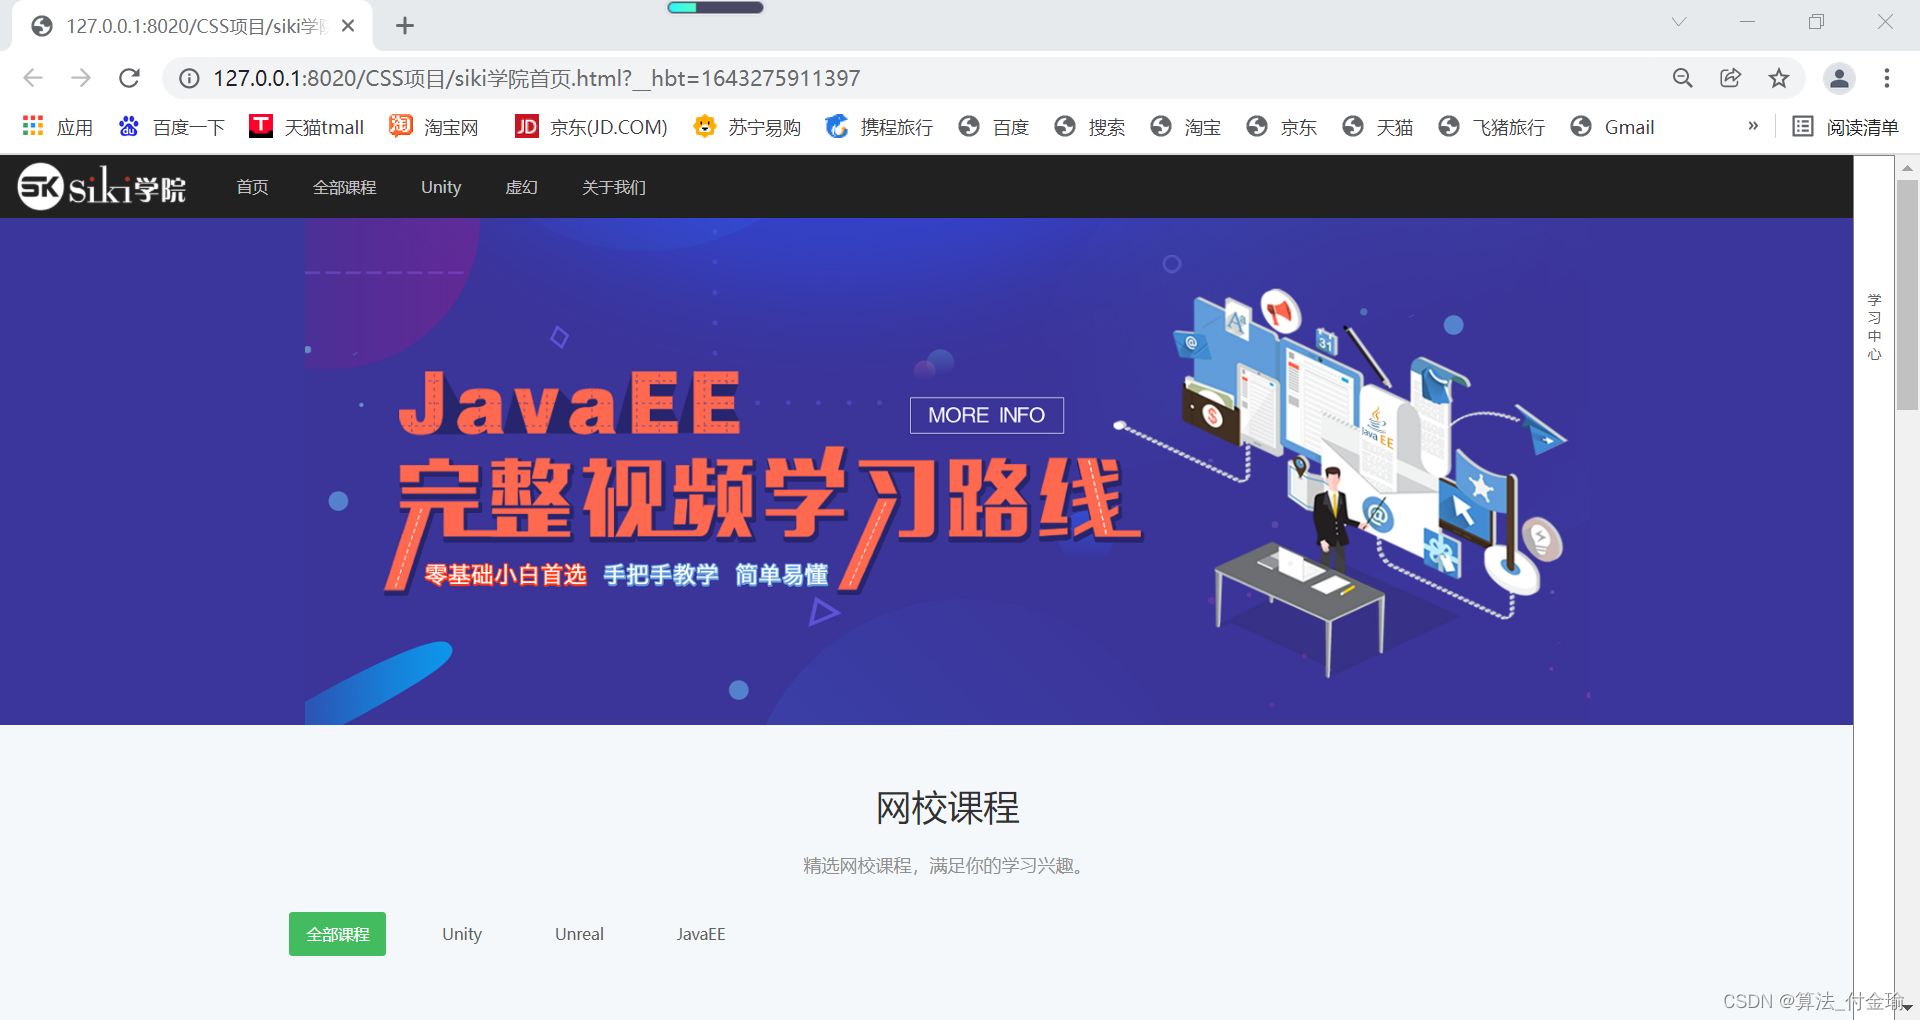The image size is (1920, 1020).
Task: Click the MORE INFO banner button
Action: (x=986, y=415)
